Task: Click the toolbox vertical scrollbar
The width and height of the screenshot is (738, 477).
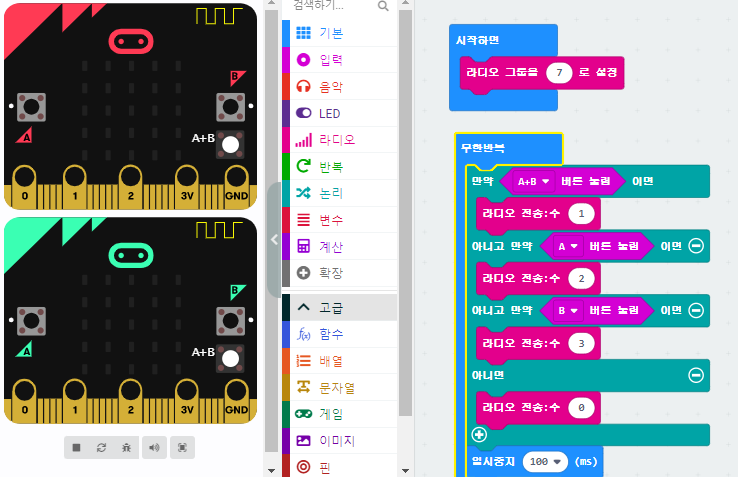Action: point(405,200)
